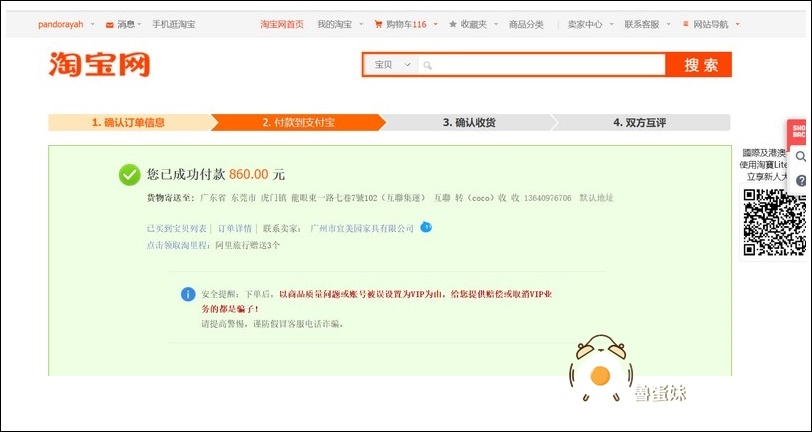Click the phone number 13640976706
812x432 pixels.
coord(548,198)
